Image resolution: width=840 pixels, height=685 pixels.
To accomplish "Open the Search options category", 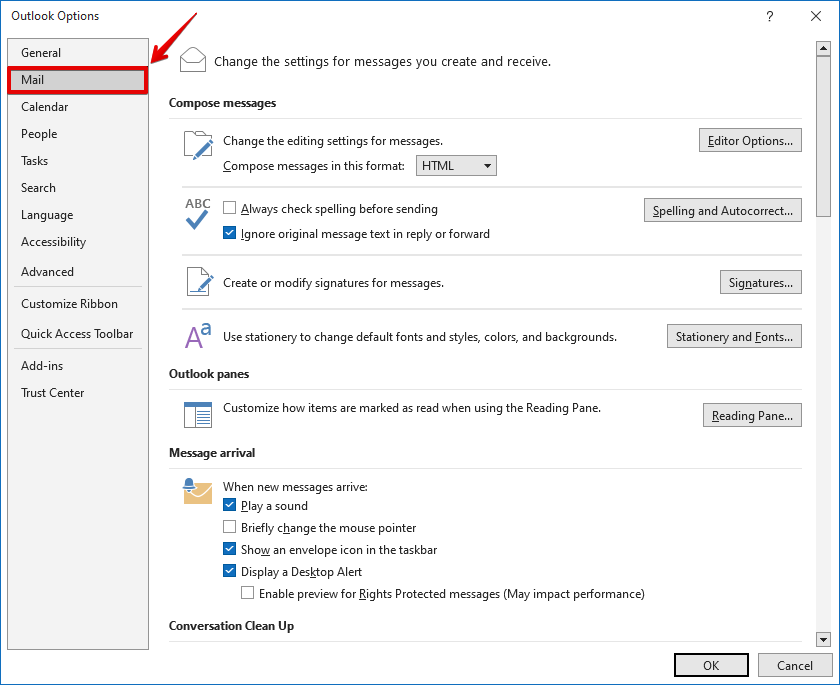I will pos(78,188).
